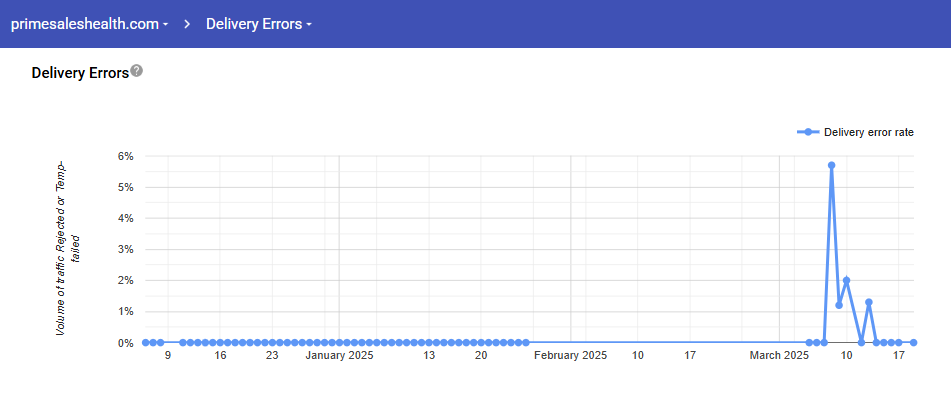Select the data point just above 1% after the peak

[x=839, y=305]
